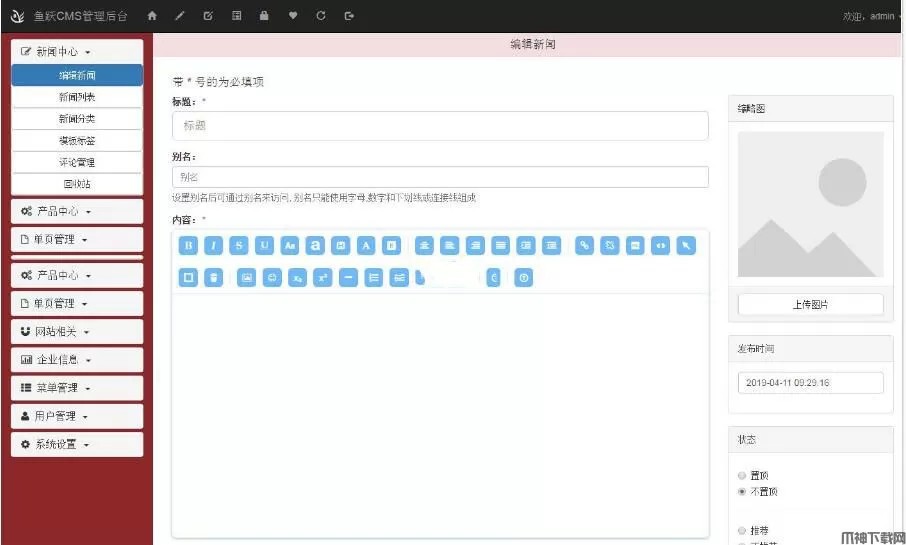Open the edit-square icon in top bar
This screenshot has width=906, height=545.
click(208, 16)
